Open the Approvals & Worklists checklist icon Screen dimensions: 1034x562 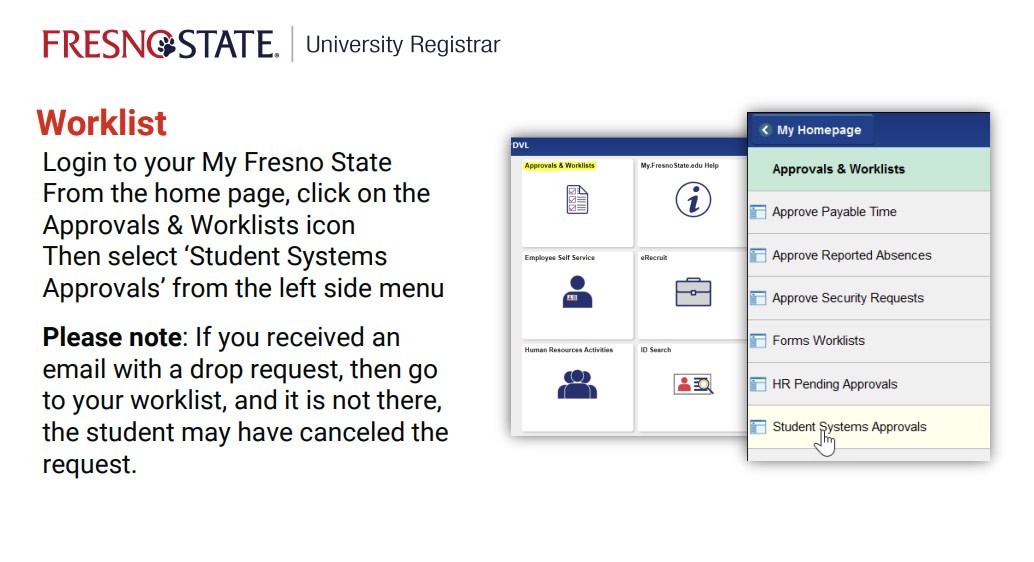pyautogui.click(x=576, y=200)
